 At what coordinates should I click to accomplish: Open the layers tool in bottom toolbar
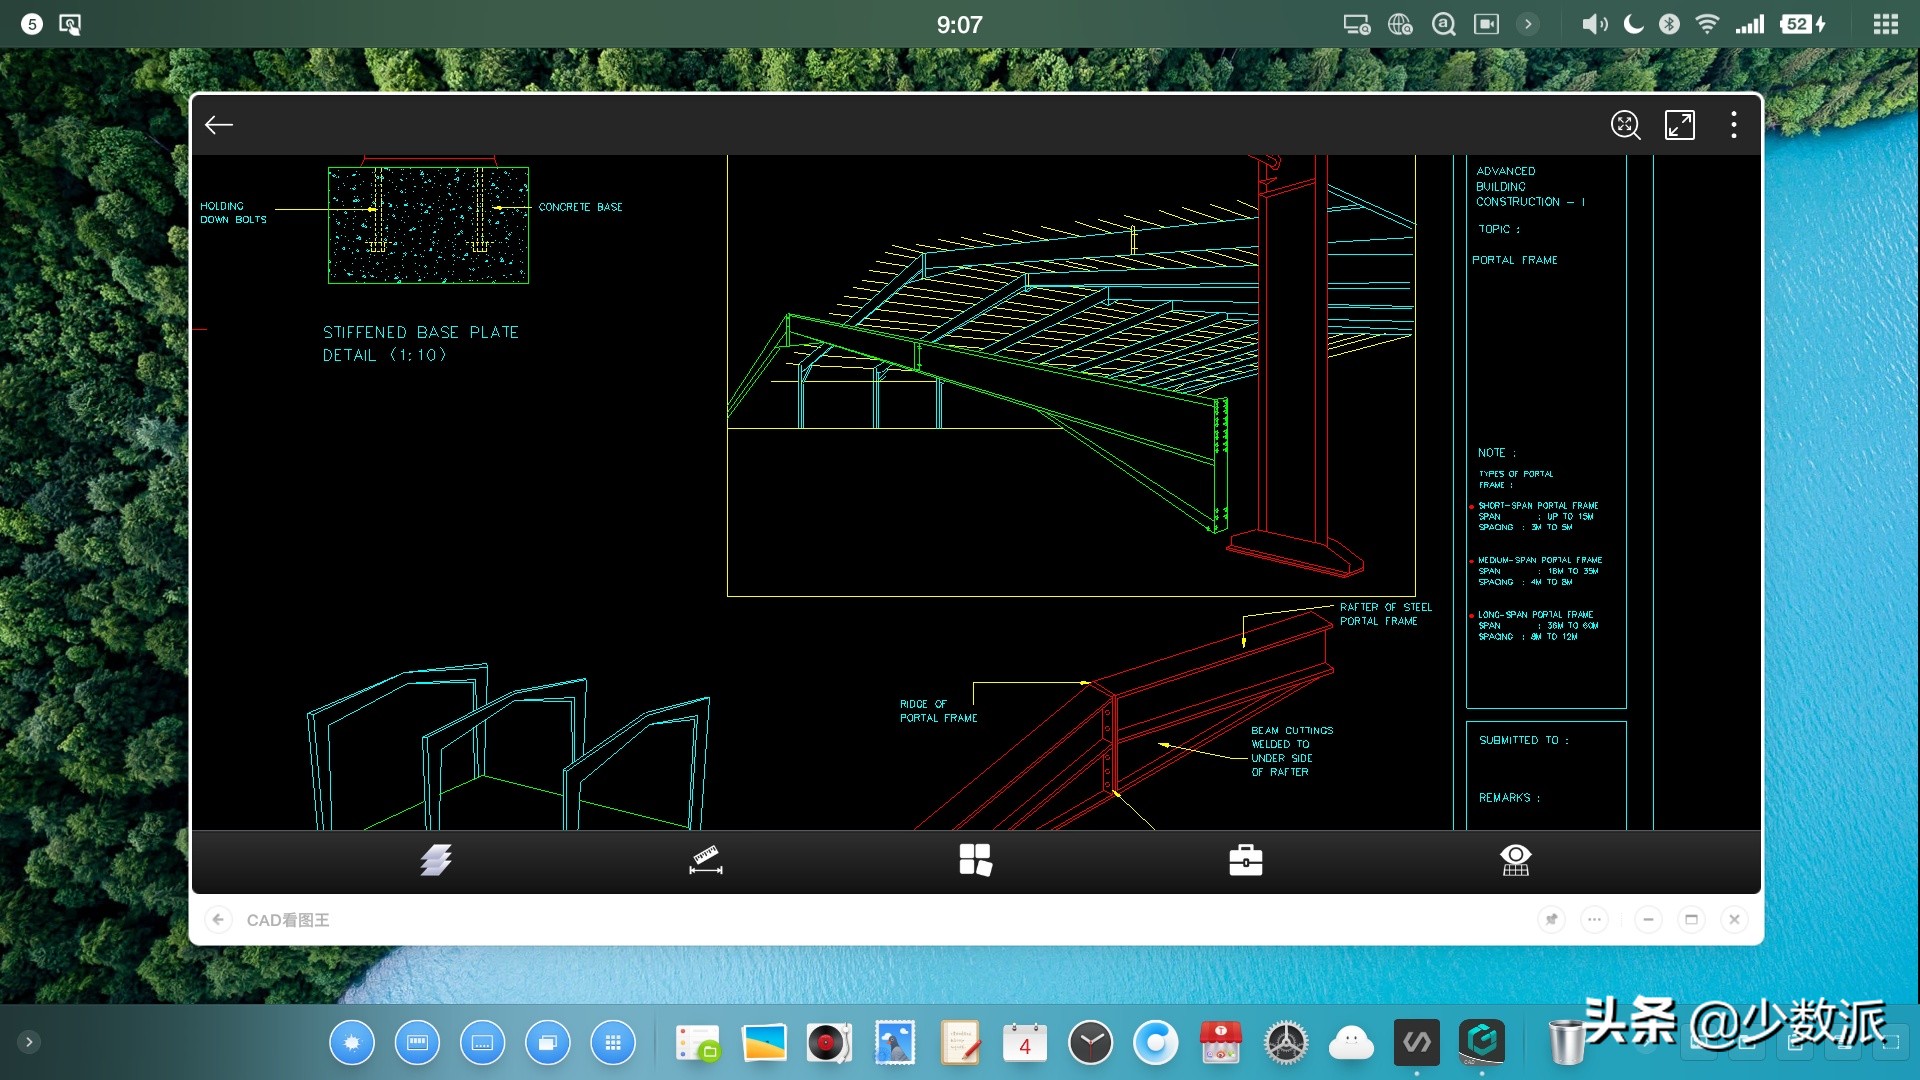coord(435,860)
